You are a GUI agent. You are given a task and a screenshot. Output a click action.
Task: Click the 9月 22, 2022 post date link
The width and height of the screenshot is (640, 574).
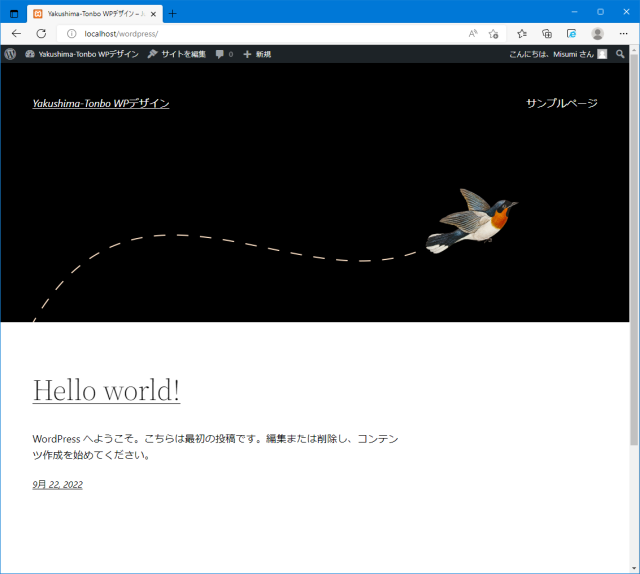pos(58,485)
